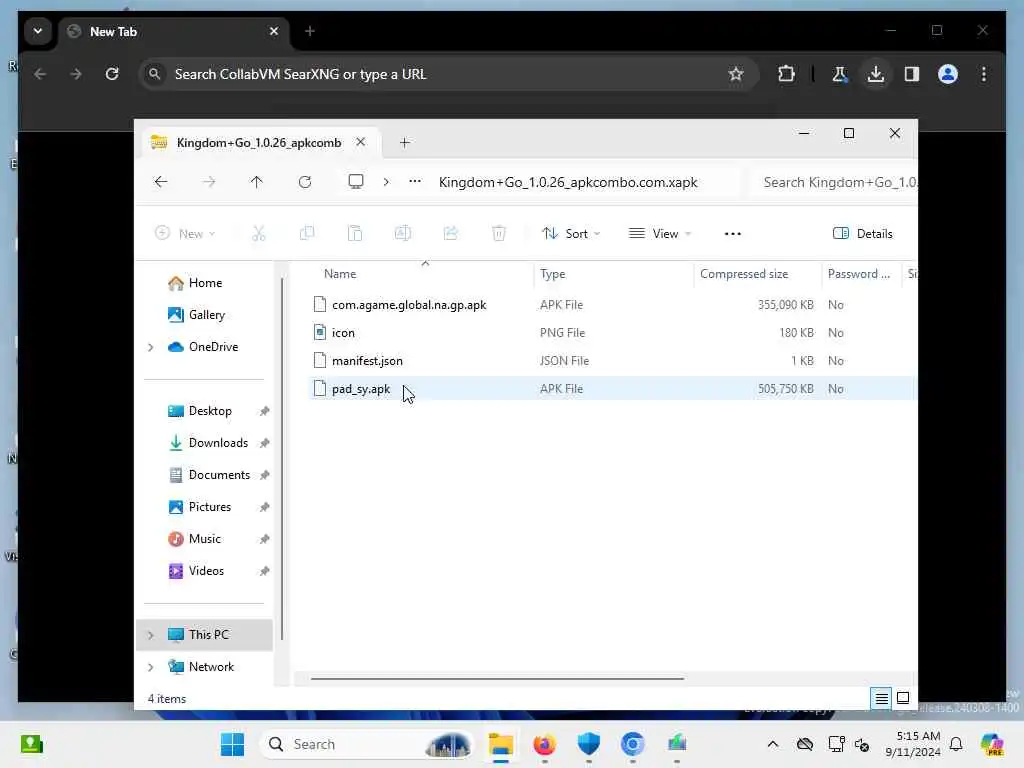Open the Chrome profile avatar
This screenshot has width=1024, height=768.
tap(948, 74)
